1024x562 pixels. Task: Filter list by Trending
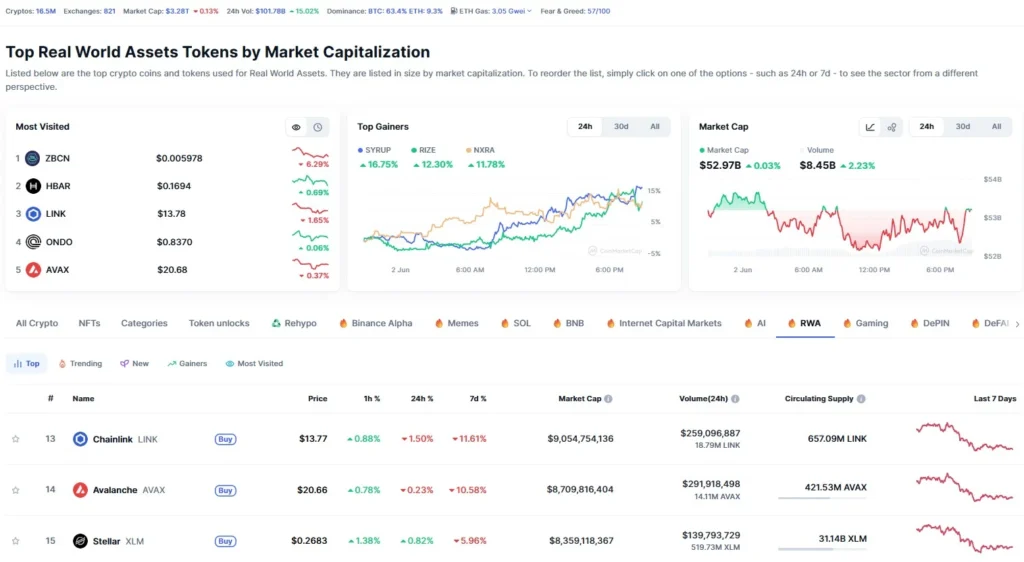coord(80,364)
